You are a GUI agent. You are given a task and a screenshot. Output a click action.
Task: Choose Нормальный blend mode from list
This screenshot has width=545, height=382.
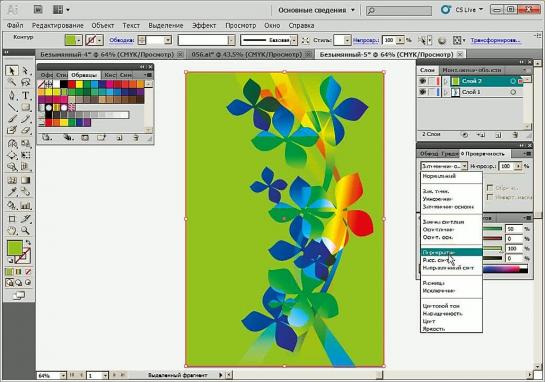click(x=439, y=176)
